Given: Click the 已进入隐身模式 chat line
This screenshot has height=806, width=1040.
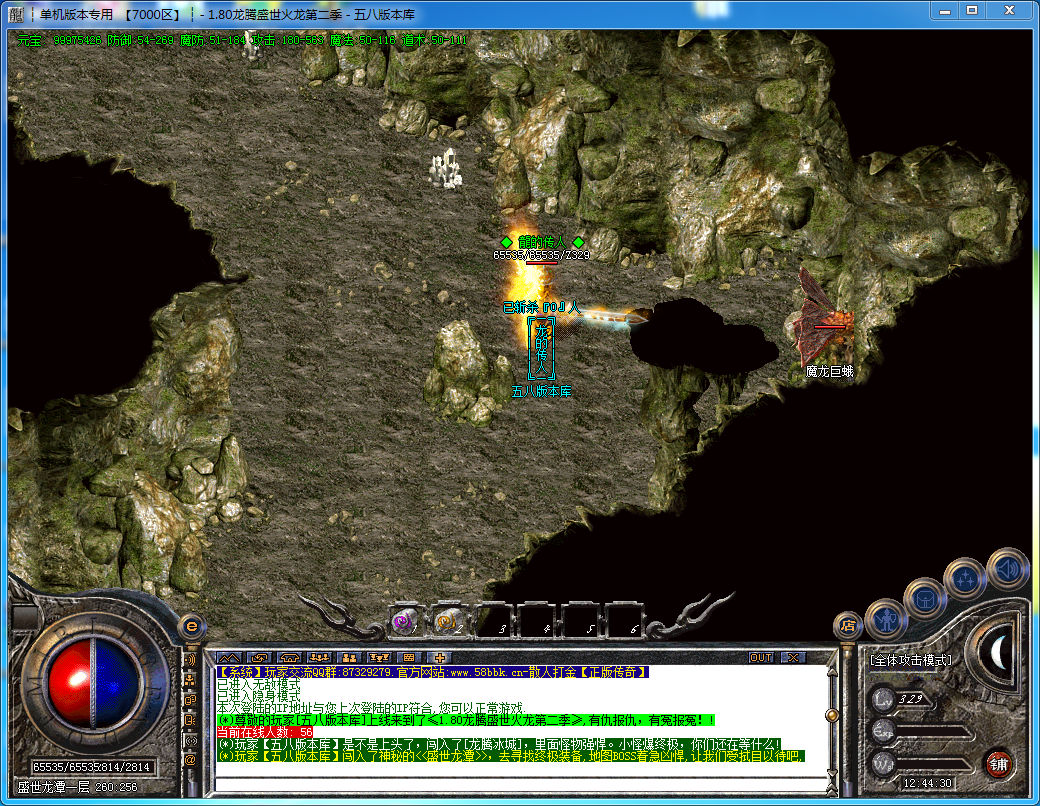Looking at the screenshot, I should pyautogui.click(x=259, y=697).
